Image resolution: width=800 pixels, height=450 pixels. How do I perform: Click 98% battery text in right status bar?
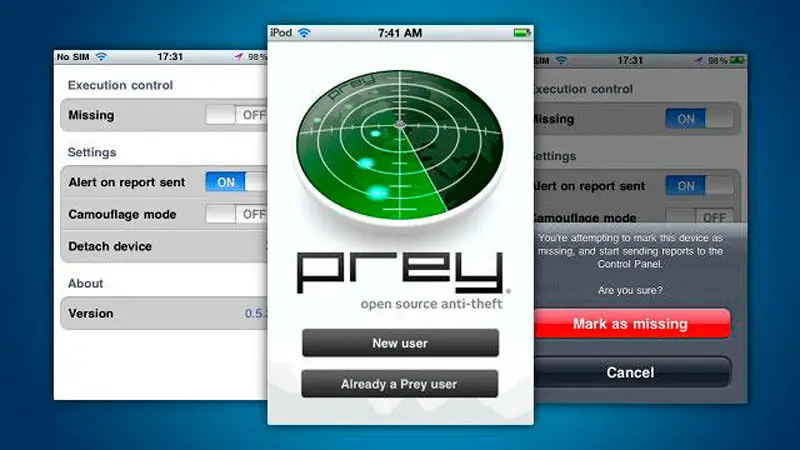[717, 61]
